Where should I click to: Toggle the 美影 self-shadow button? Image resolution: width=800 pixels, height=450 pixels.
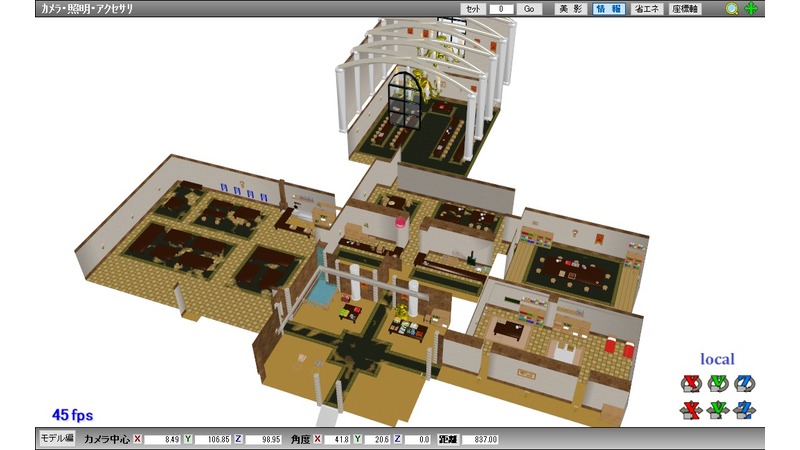coord(570,9)
